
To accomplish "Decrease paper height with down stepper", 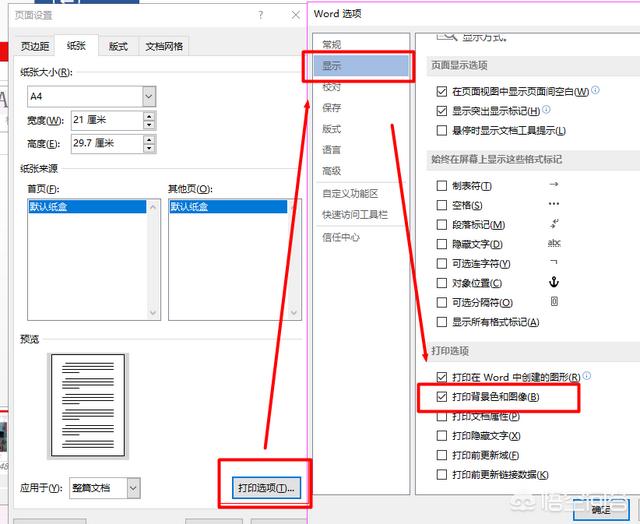I will tap(149, 149).
